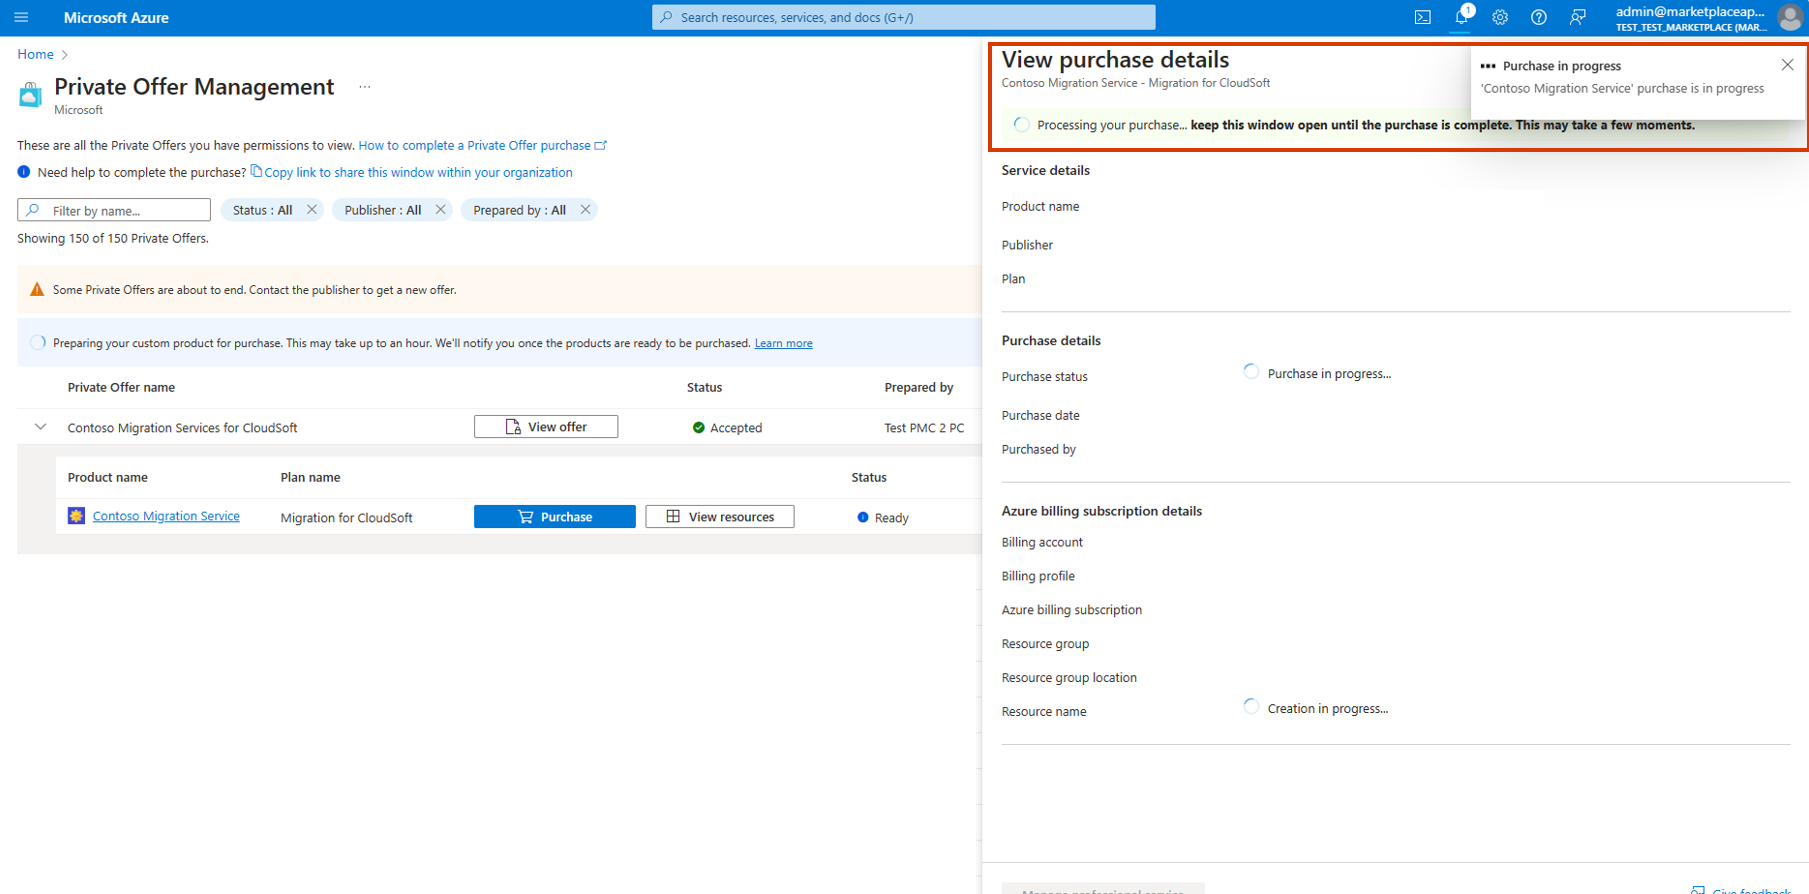Remove the Status filter
Screen dimensions: 1809x894
312,210
